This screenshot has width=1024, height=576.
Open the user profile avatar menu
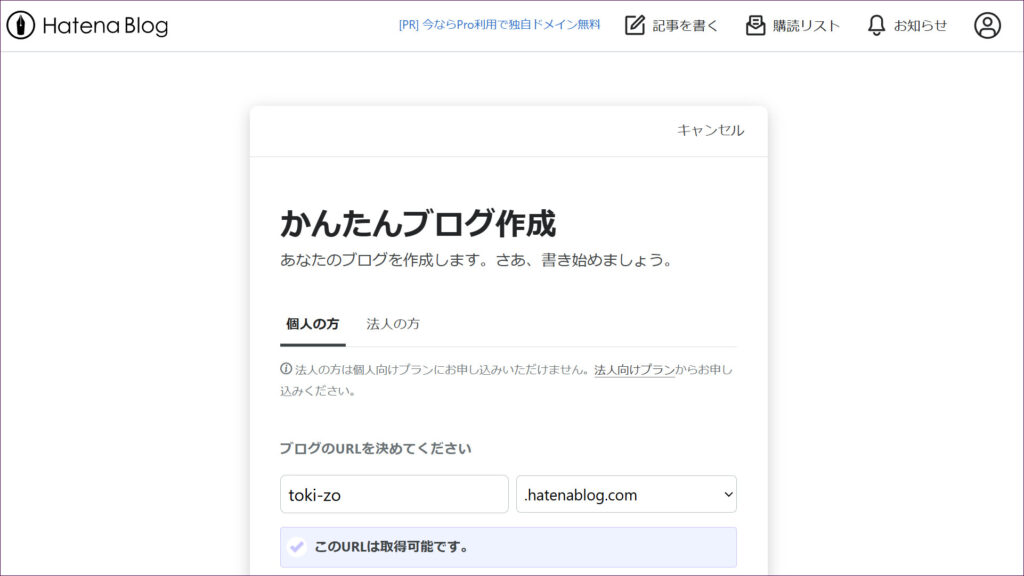(987, 26)
